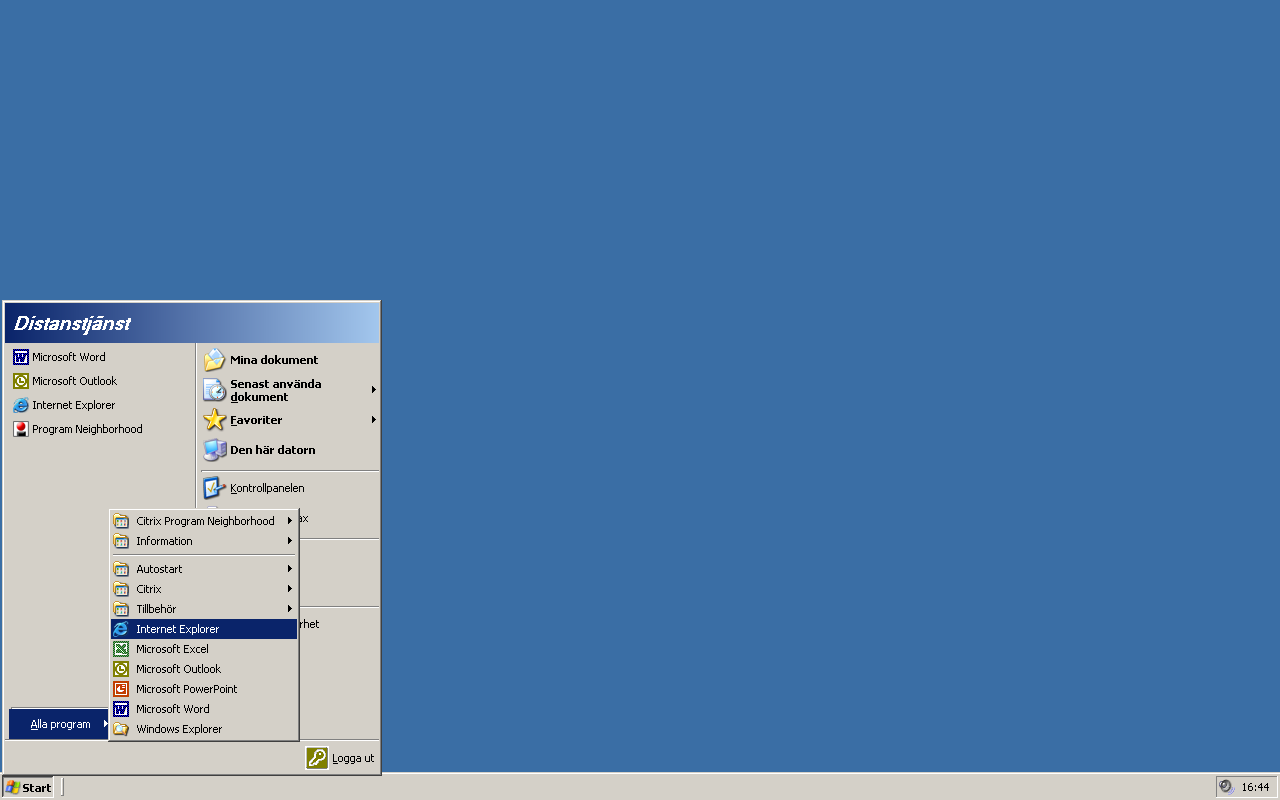Expand the Favoriter submenu arrow

click(x=374, y=420)
